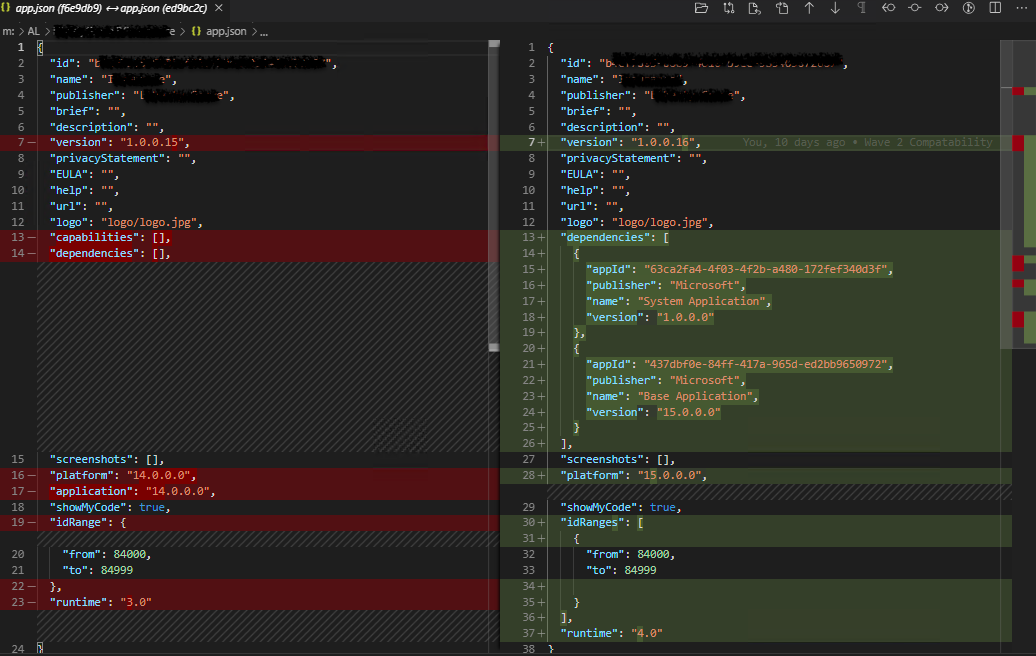Click the left pane vertical scrollbar thumb

click(x=494, y=196)
